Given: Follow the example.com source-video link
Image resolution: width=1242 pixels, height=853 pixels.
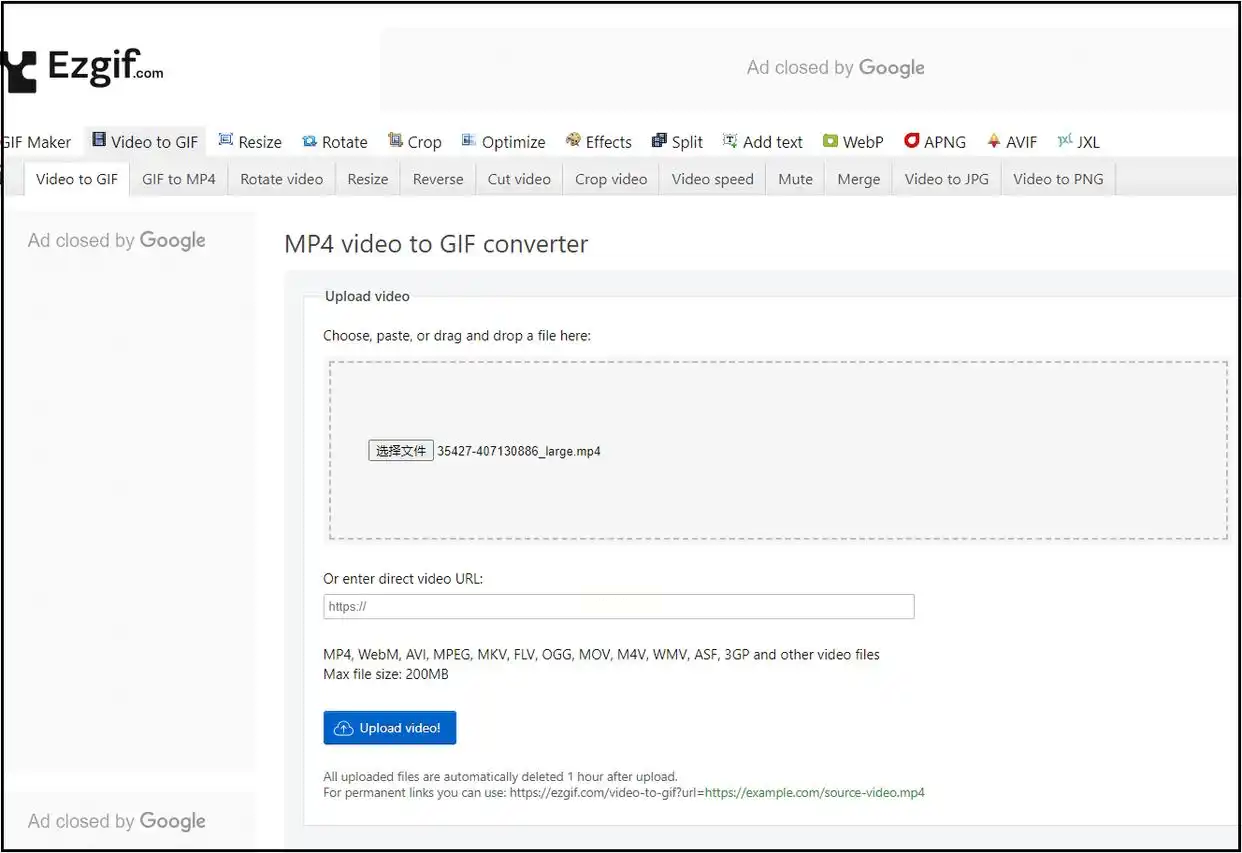Looking at the screenshot, I should [x=815, y=793].
